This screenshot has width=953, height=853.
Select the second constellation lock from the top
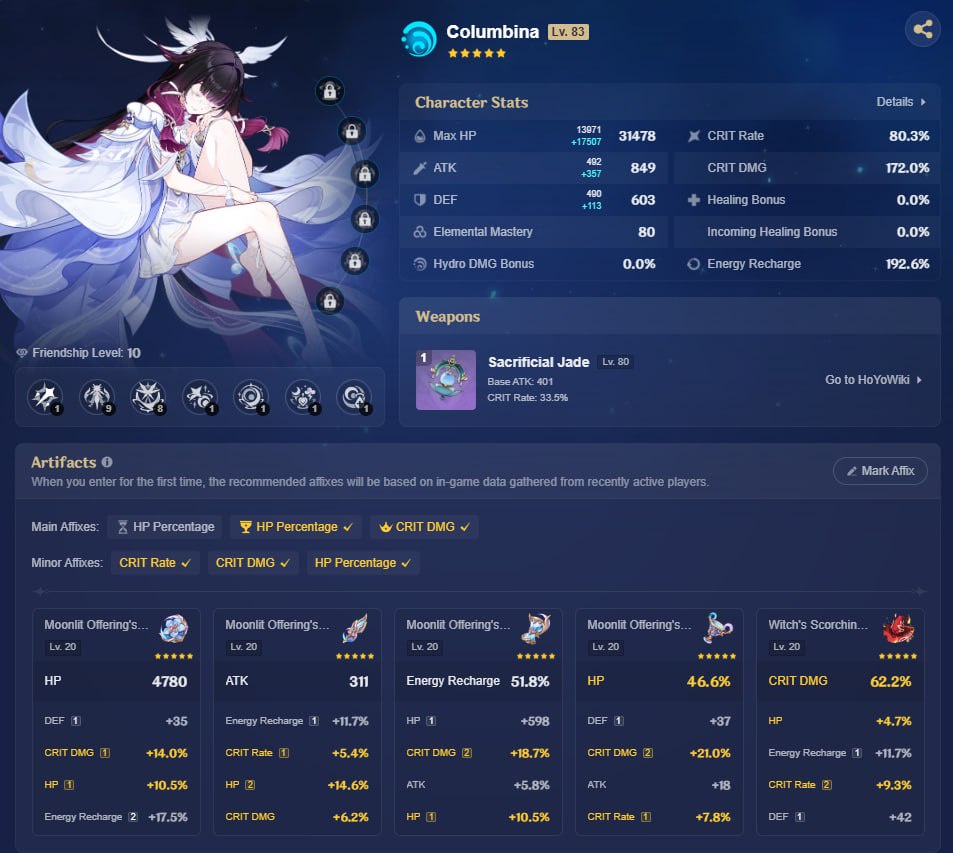[x=351, y=131]
